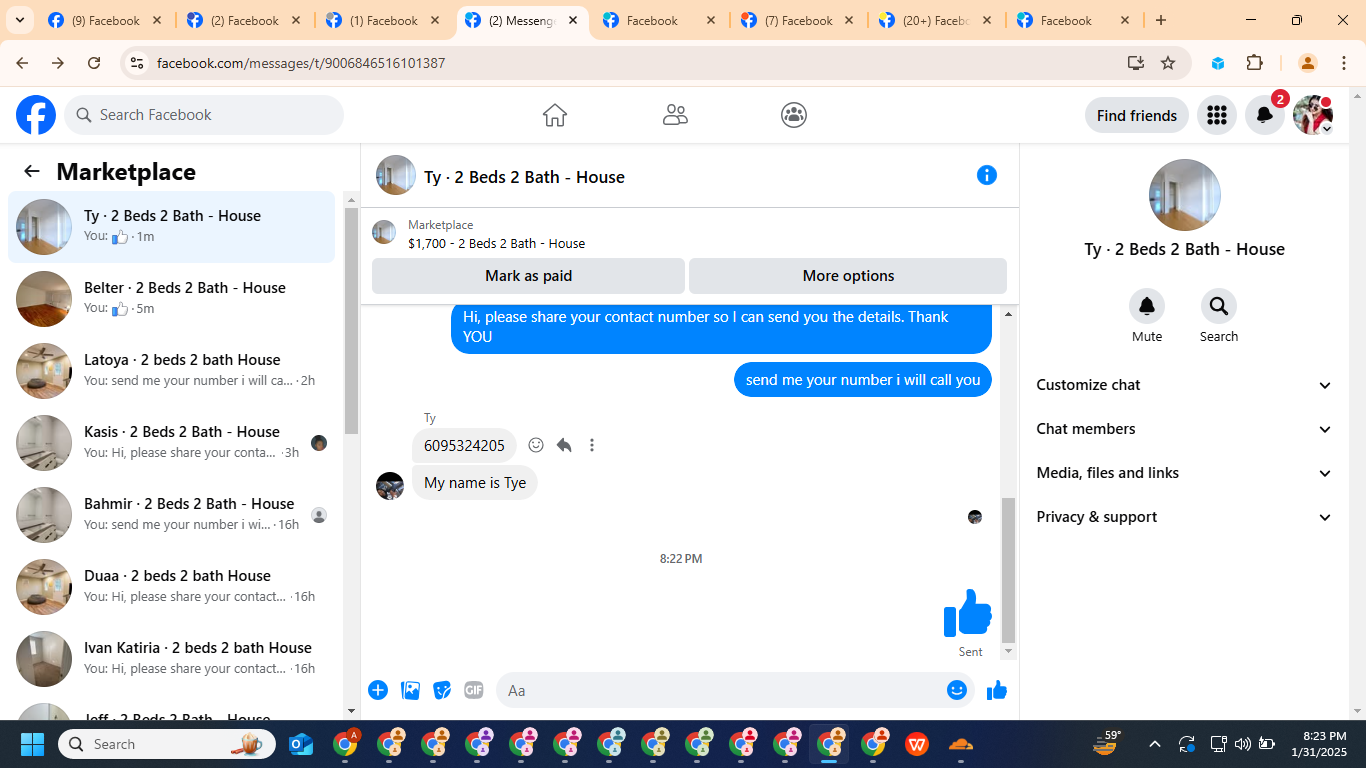Screen dimensions: 1366x768
Task: Open the Friends icon in top navigation
Action: coord(675,115)
